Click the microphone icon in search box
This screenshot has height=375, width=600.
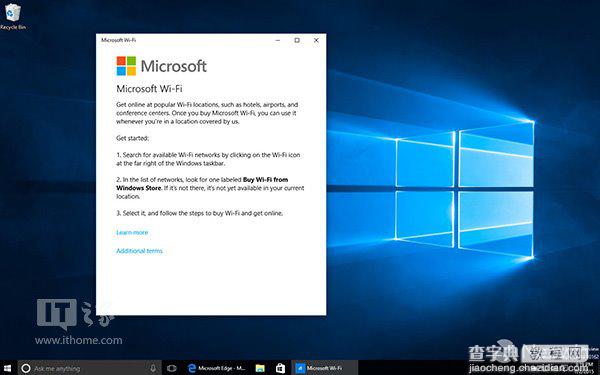click(x=153, y=368)
